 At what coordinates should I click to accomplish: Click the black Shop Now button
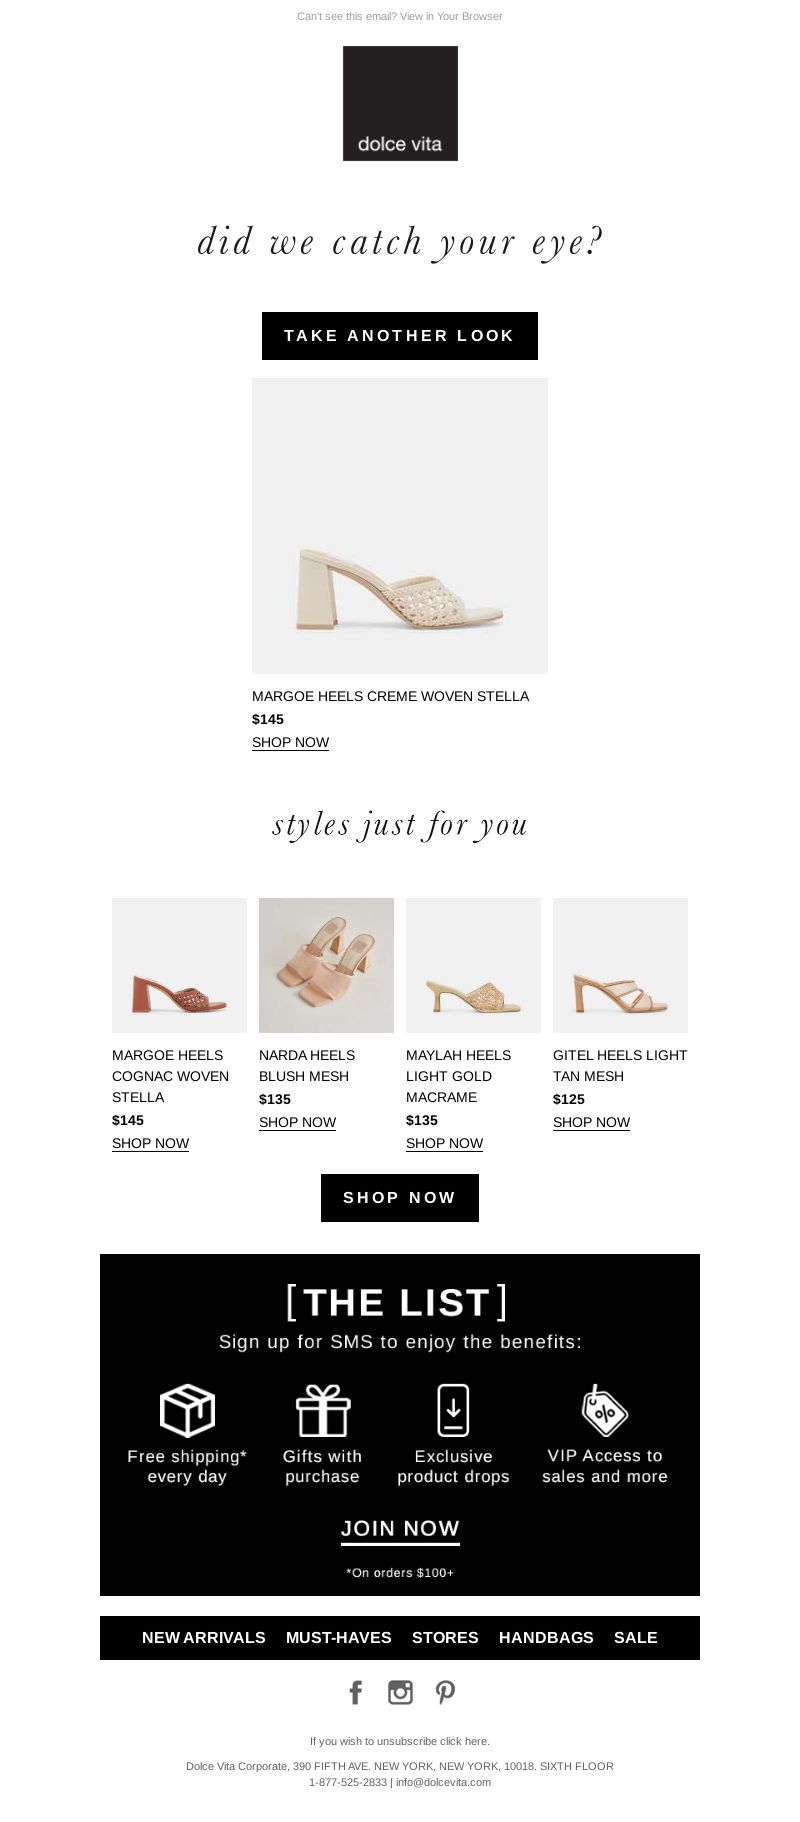pos(400,1198)
